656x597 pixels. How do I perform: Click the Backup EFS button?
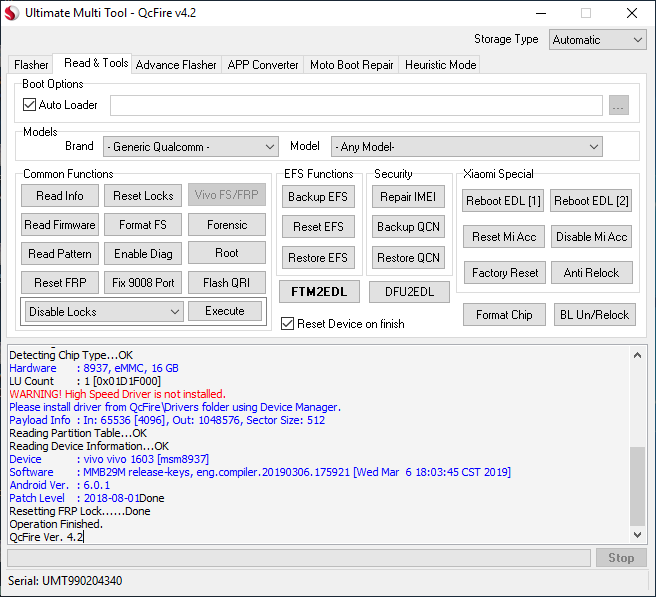[x=318, y=197]
